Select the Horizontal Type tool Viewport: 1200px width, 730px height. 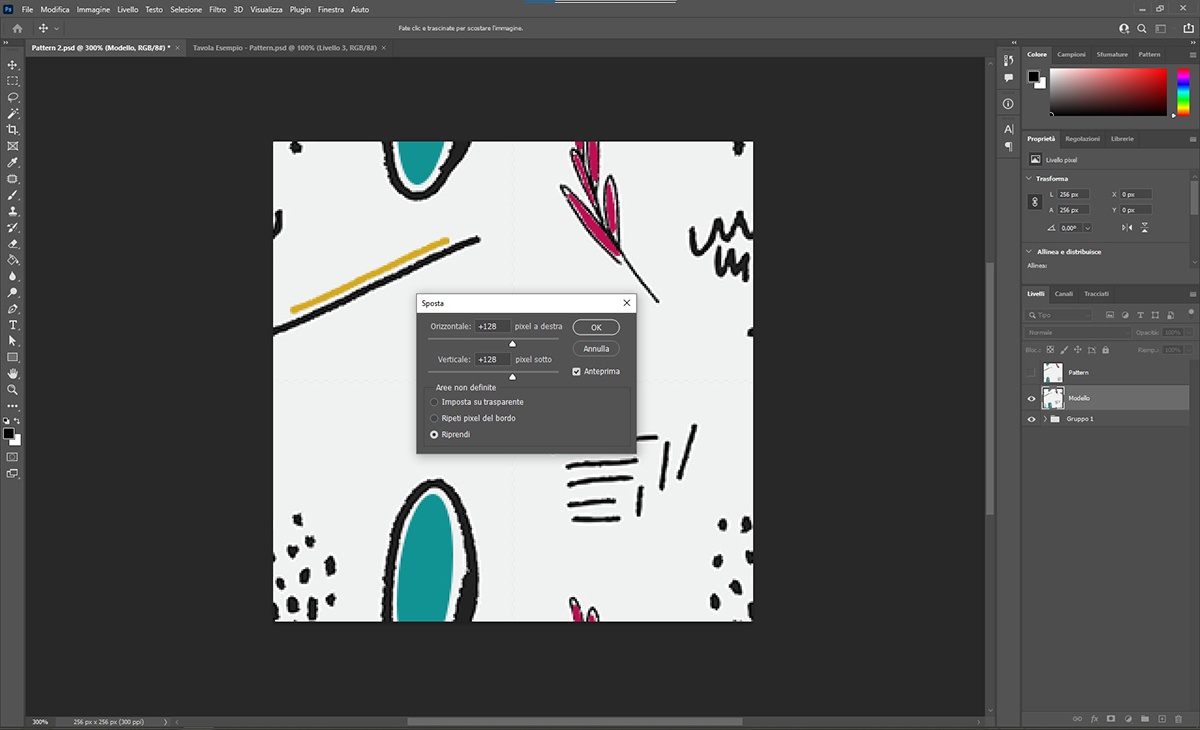coord(12,325)
